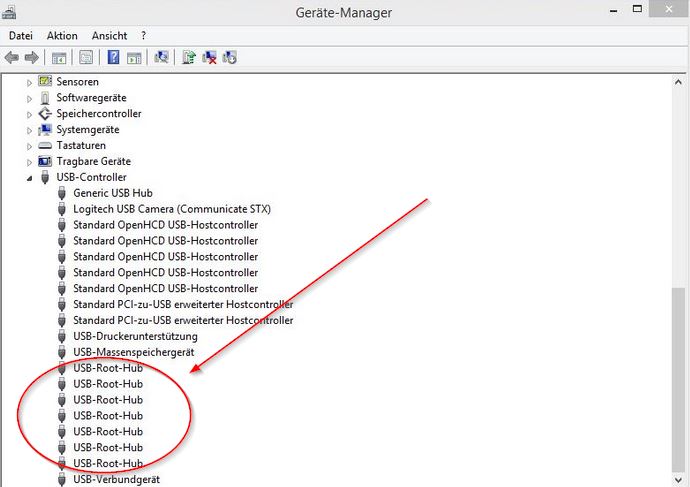690x487 pixels.
Task: Open the Ansicht menu
Action: (109, 36)
